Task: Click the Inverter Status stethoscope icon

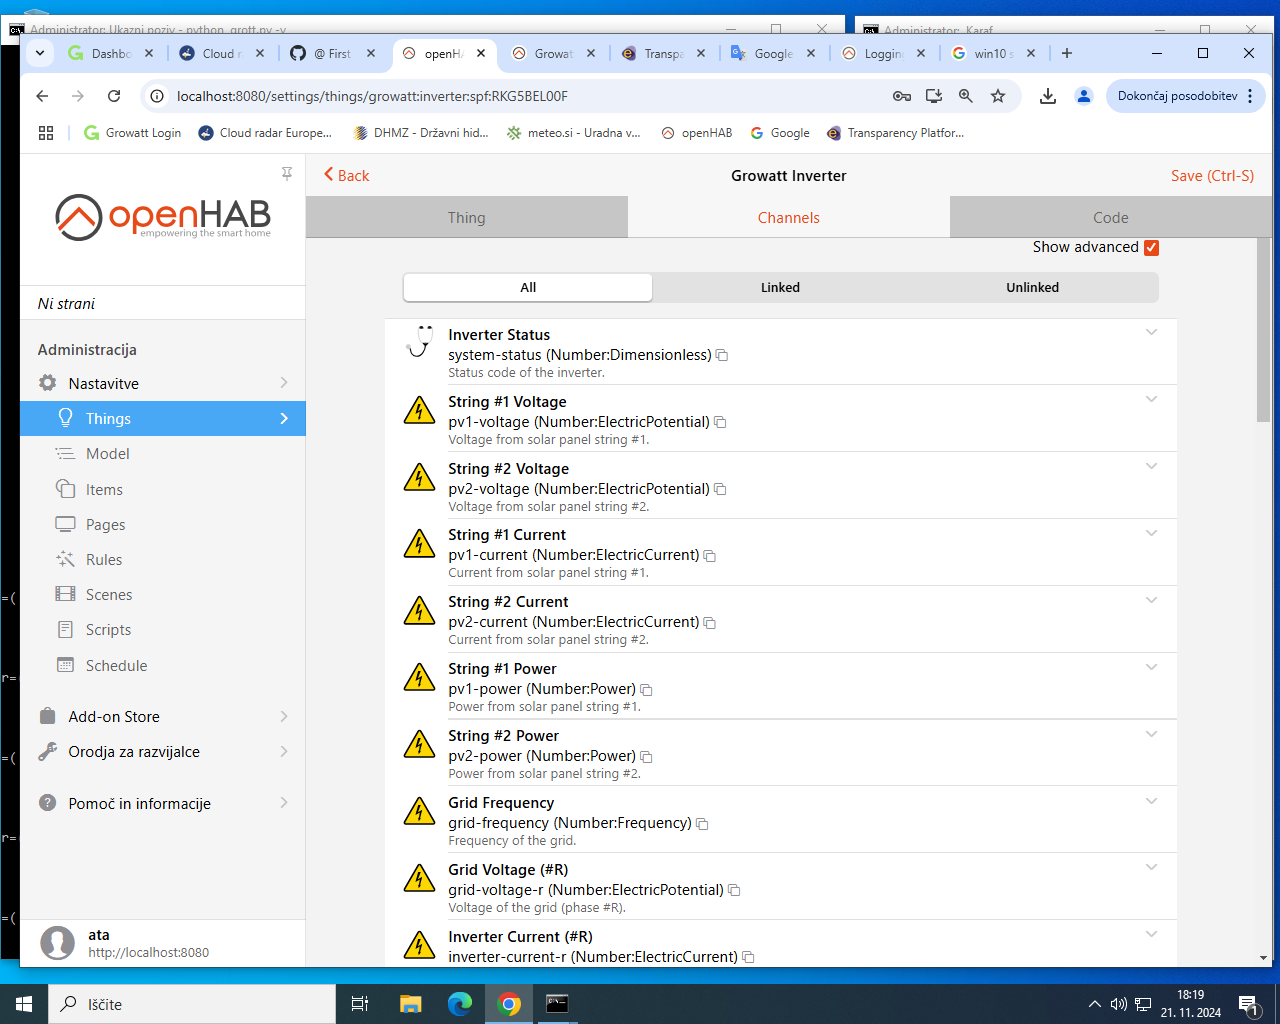Action: point(419,342)
